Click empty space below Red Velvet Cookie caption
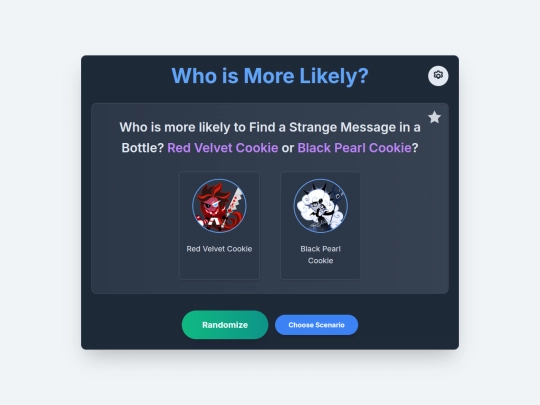Image resolution: width=540 pixels, height=405 pixels. point(219,267)
